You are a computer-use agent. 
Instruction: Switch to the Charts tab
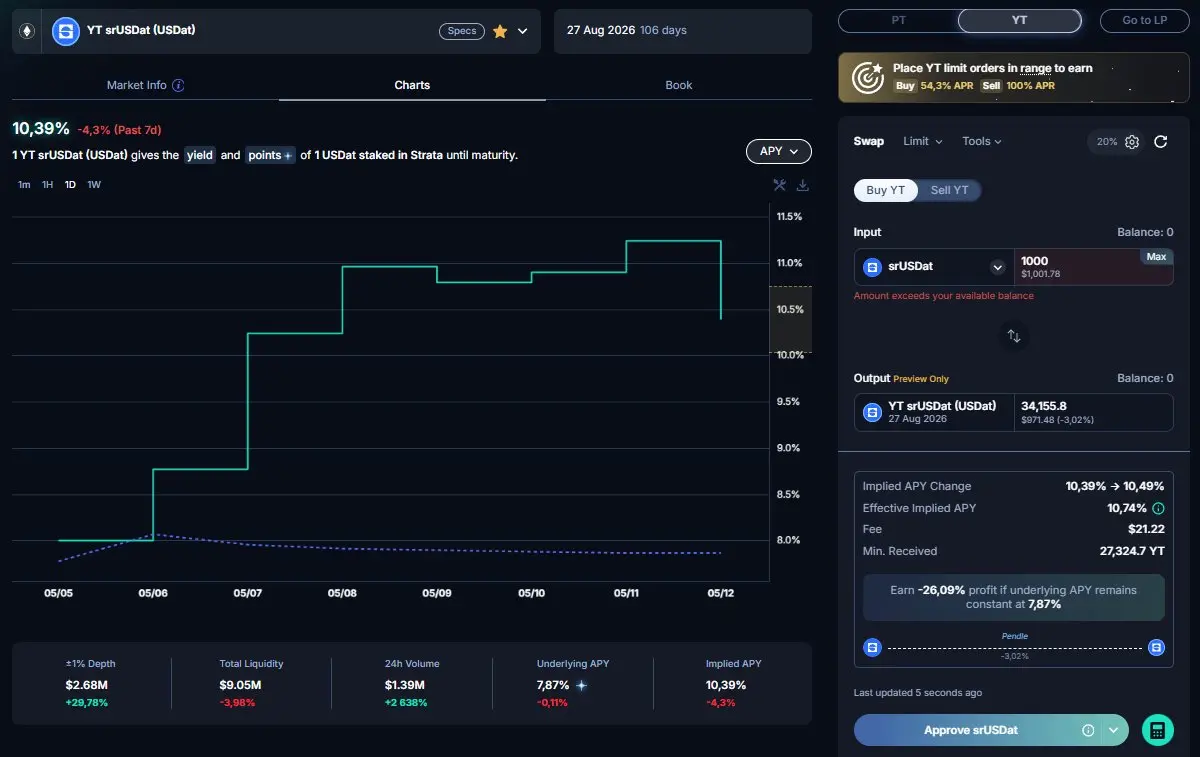click(412, 85)
